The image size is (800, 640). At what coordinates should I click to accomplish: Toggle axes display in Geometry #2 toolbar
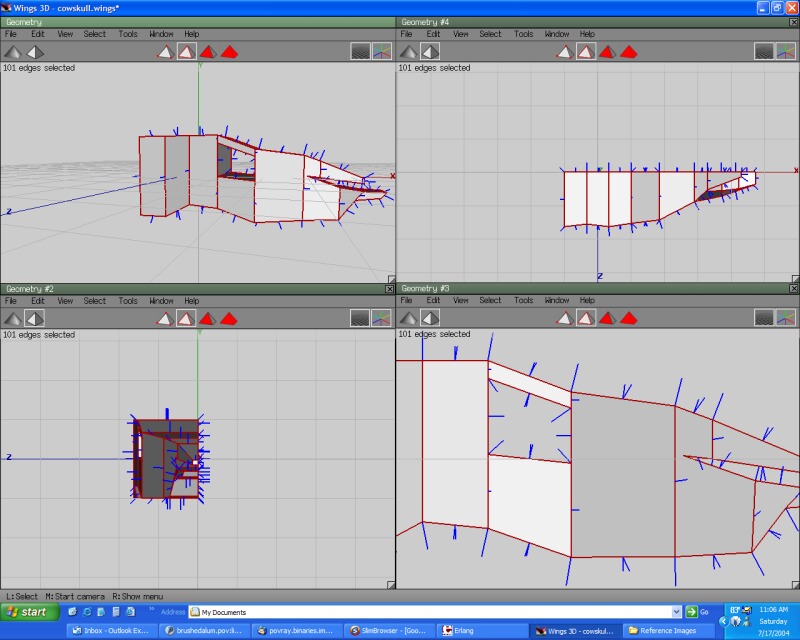382,318
